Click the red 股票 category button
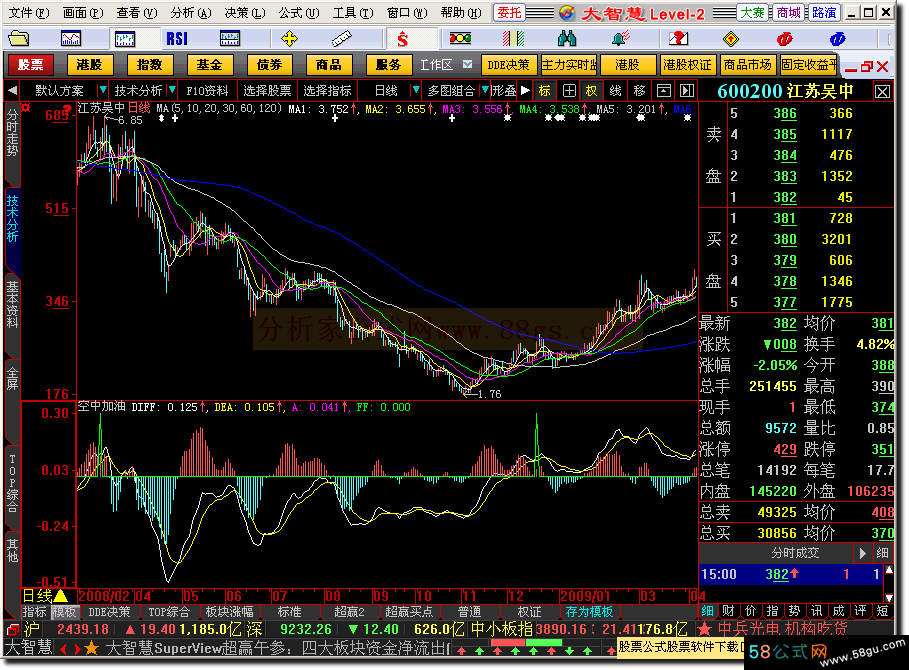Image resolution: width=909 pixels, height=670 pixels. (30, 65)
